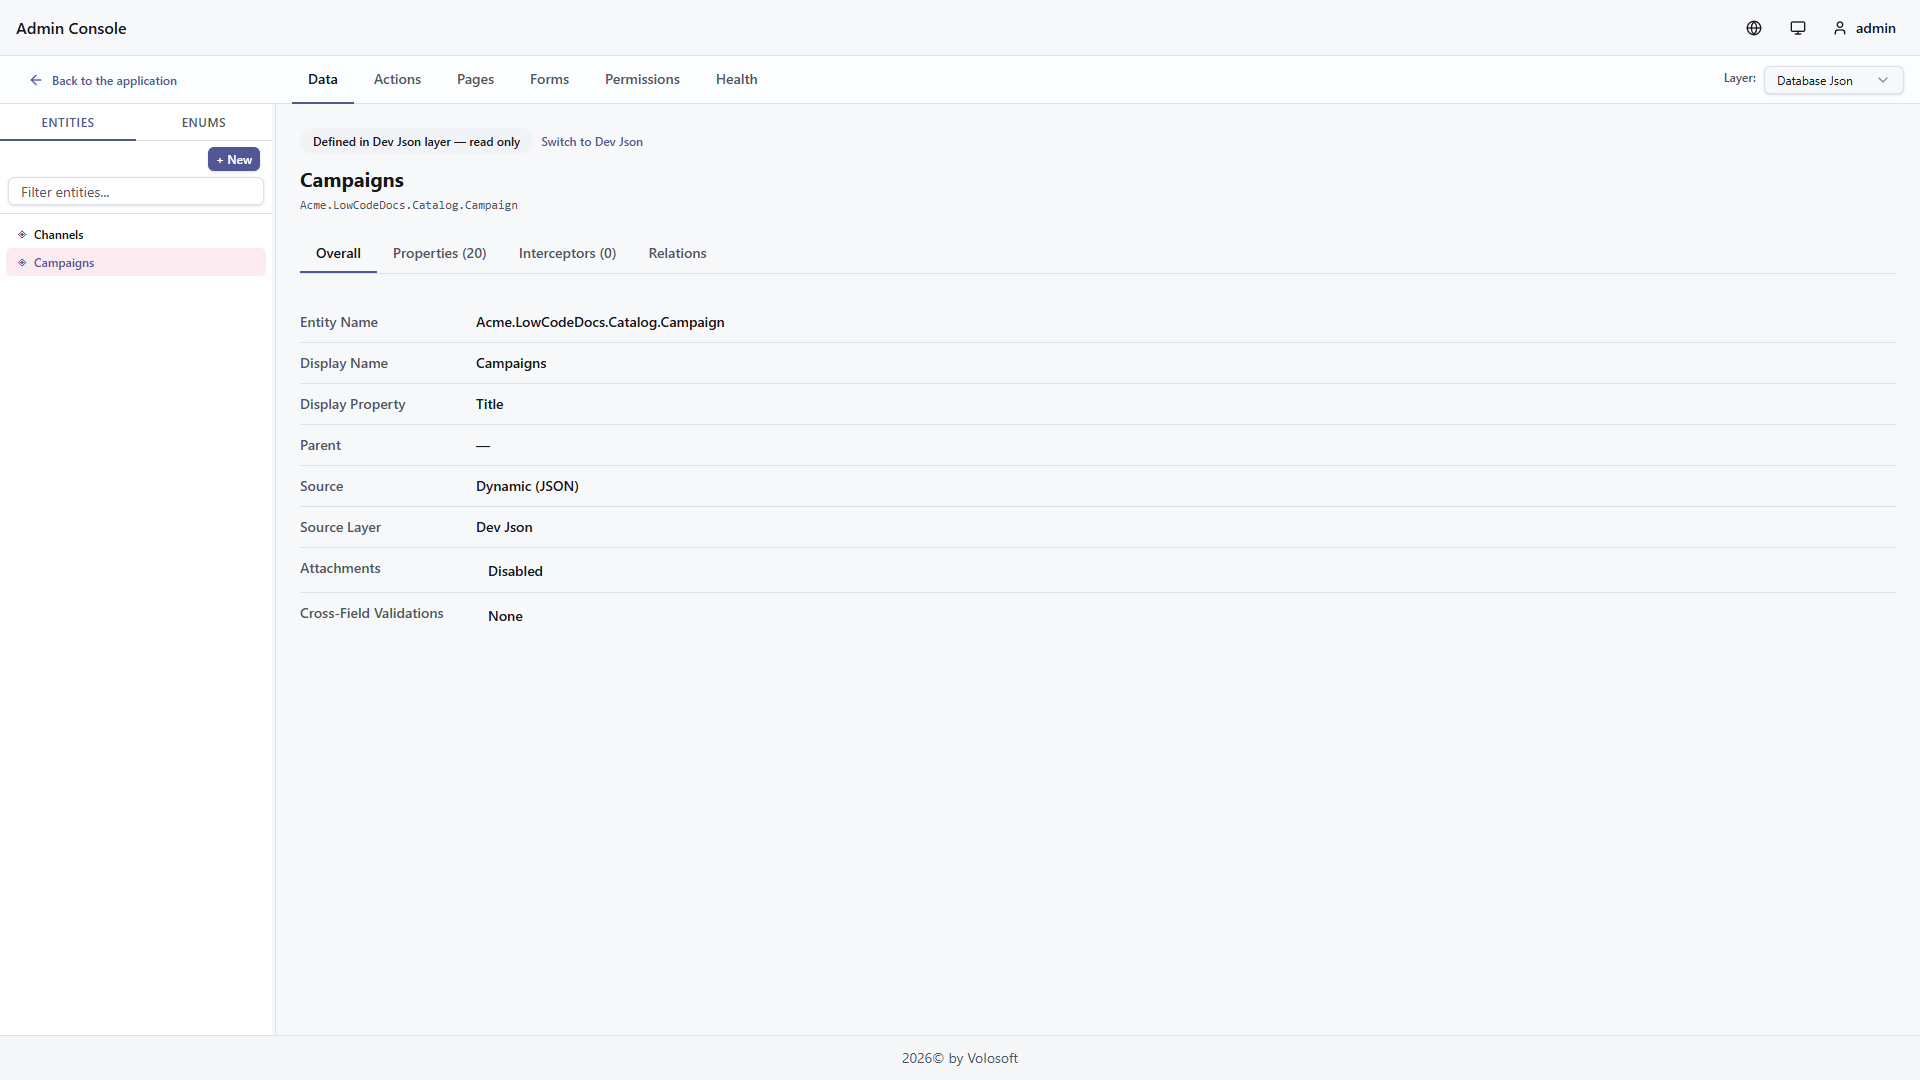Viewport: 1920px width, 1080px height.
Task: Open the Properties (20) tab
Action: coord(439,253)
